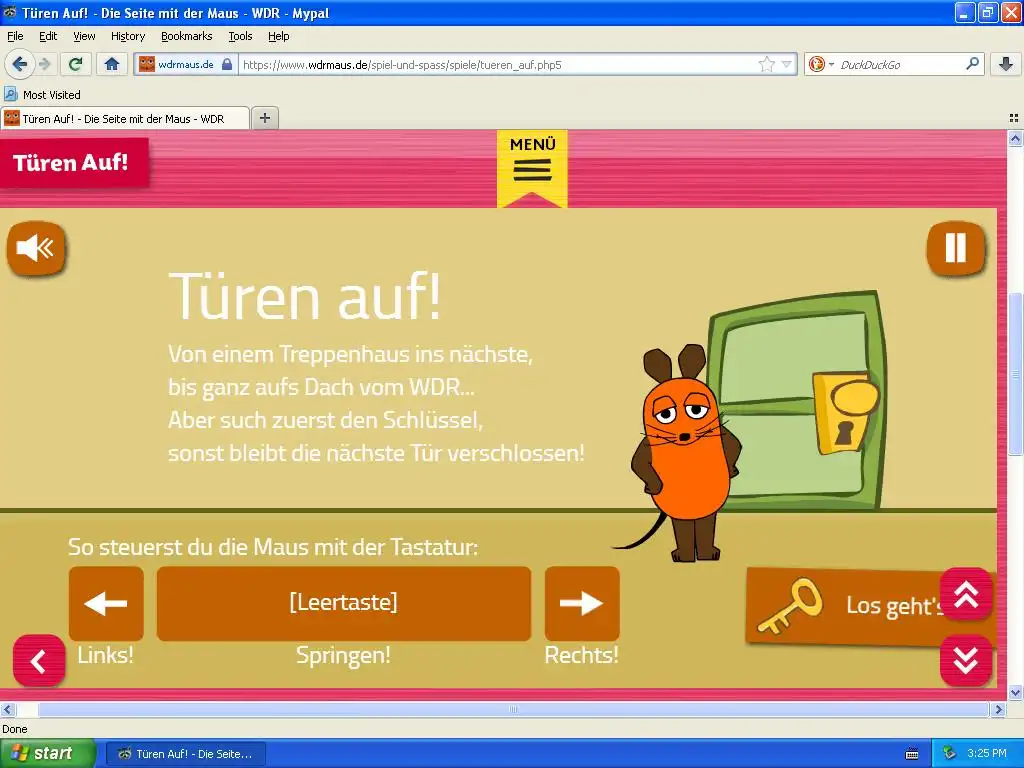Click the 3:25 PM clock
This screenshot has height=768, width=1024.
click(987, 753)
